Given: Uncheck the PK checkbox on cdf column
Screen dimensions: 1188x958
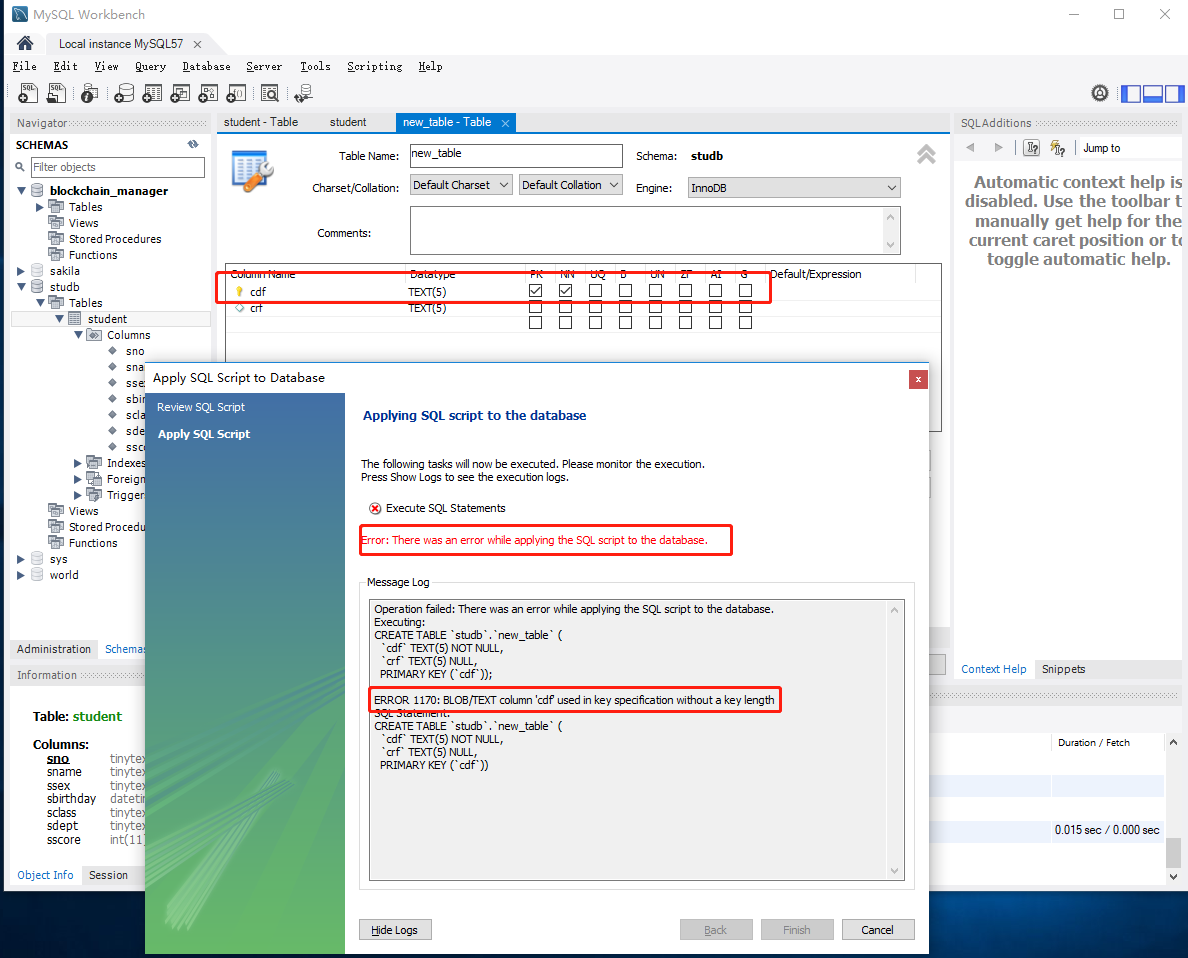Looking at the screenshot, I should pyautogui.click(x=536, y=291).
